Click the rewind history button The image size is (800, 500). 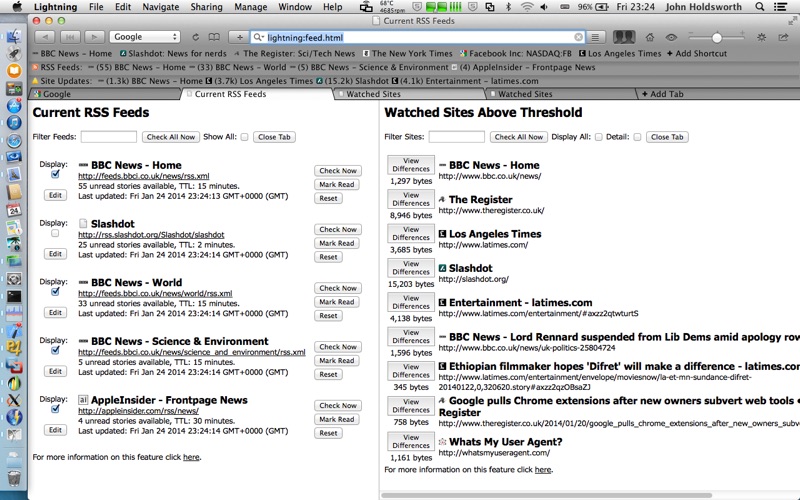70,37
